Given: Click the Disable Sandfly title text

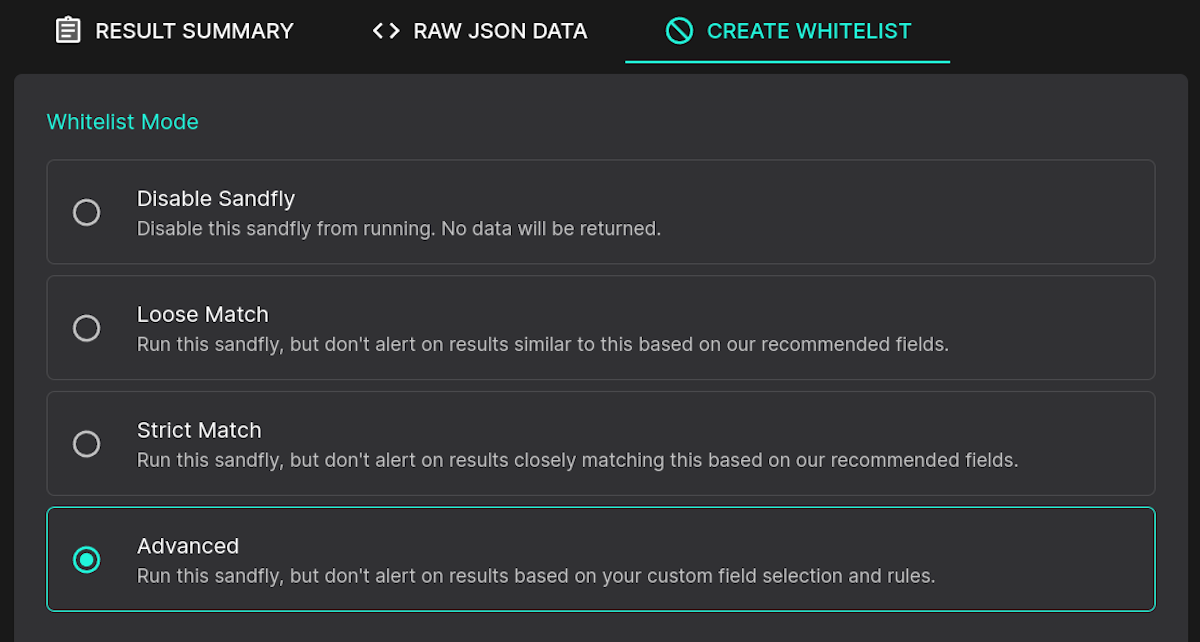Looking at the screenshot, I should 216,199.
